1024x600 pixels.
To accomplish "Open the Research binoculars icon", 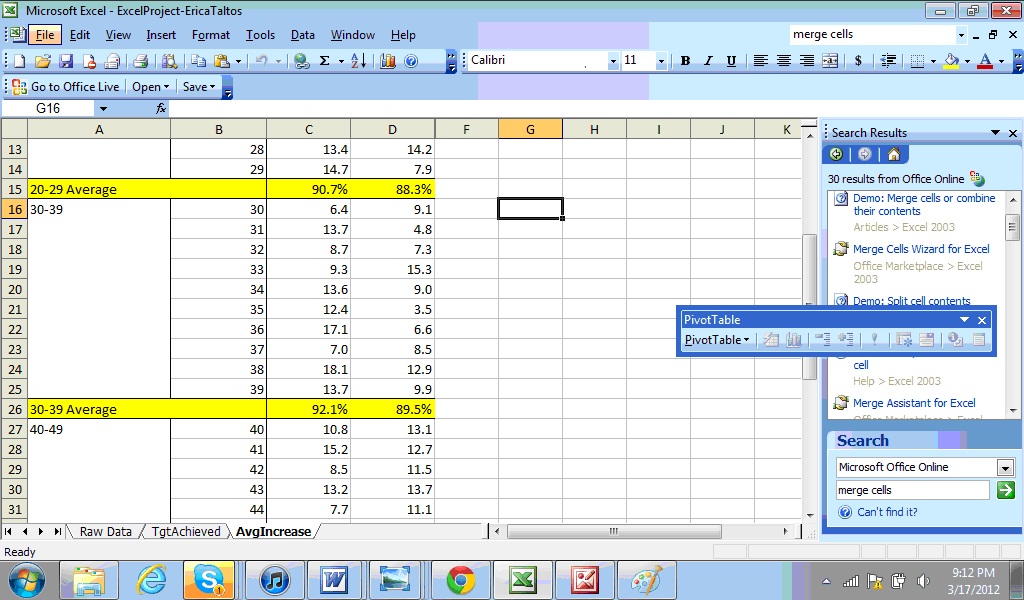I will click(x=169, y=61).
